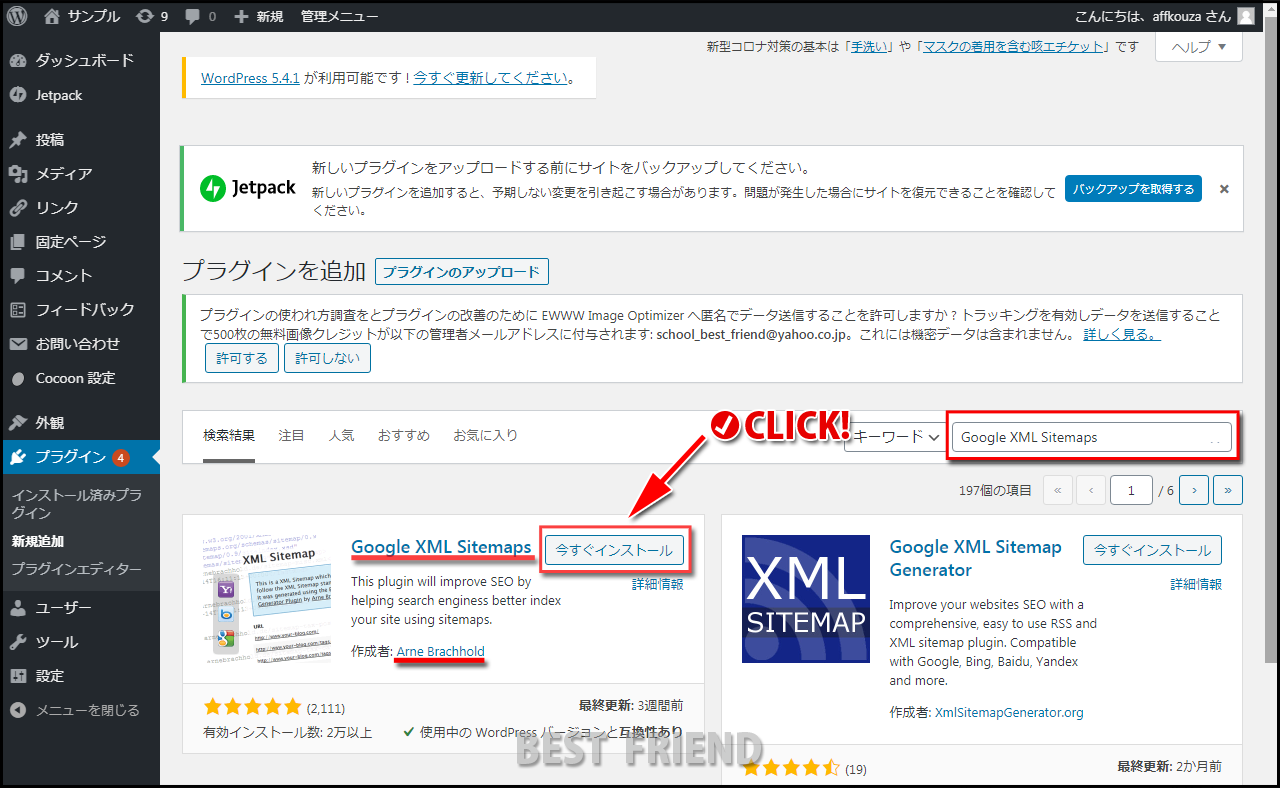Viewport: 1280px width, 788px height.
Task: Install Google XML Sitemaps now
Action: [x=615, y=550]
